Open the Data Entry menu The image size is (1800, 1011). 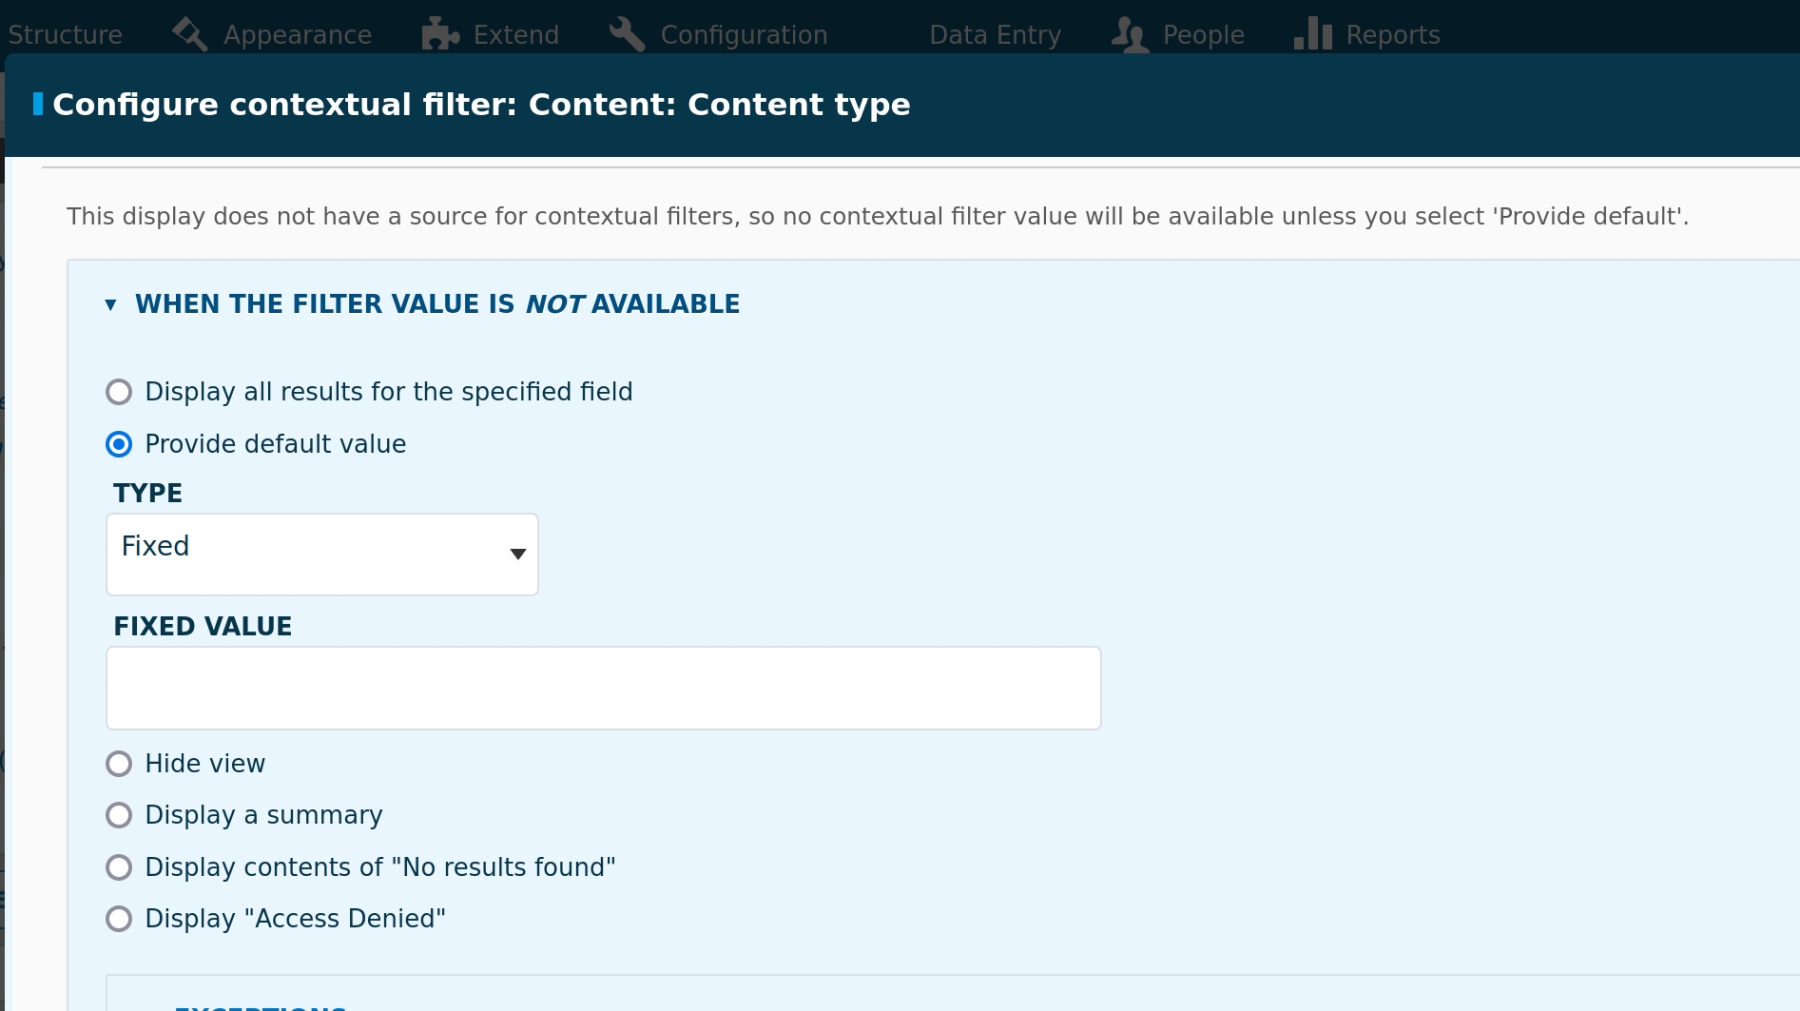(994, 35)
